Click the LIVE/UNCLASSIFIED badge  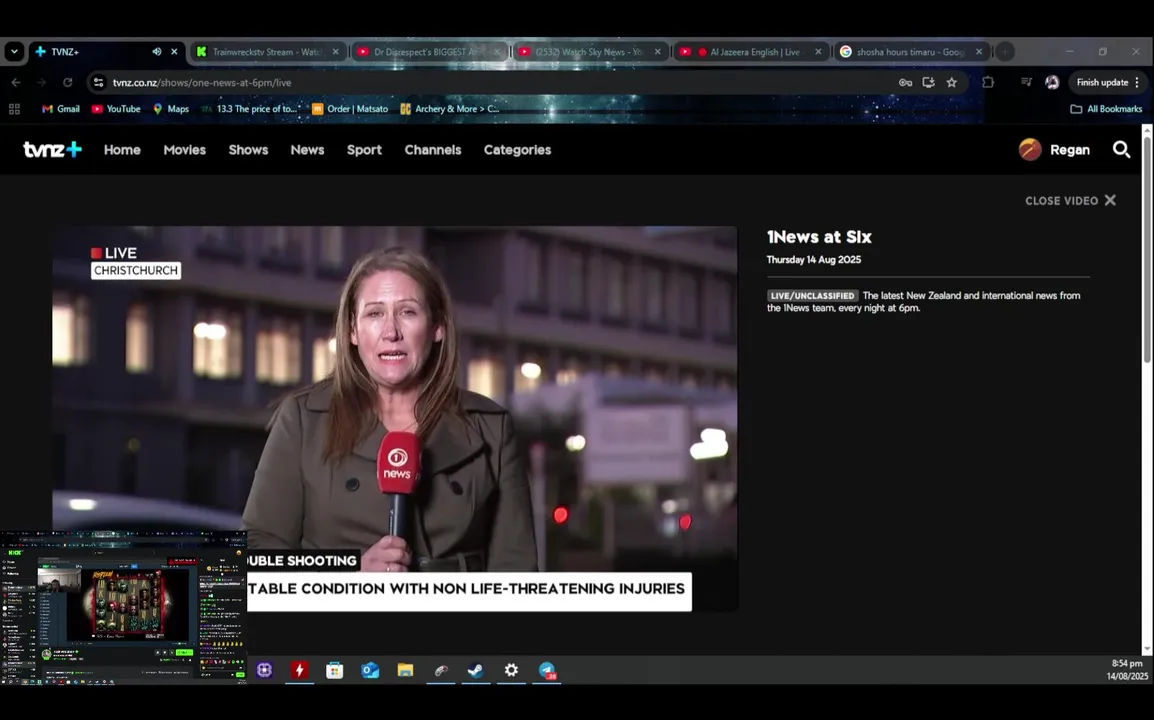coord(813,295)
